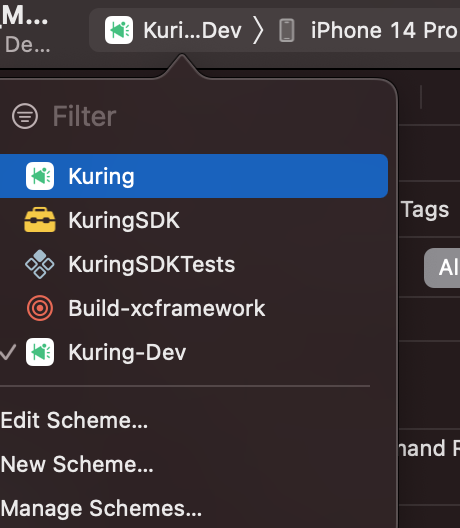Click the chevron between scheme and device
Image resolution: width=460 pixels, height=528 pixels.
[258, 30]
